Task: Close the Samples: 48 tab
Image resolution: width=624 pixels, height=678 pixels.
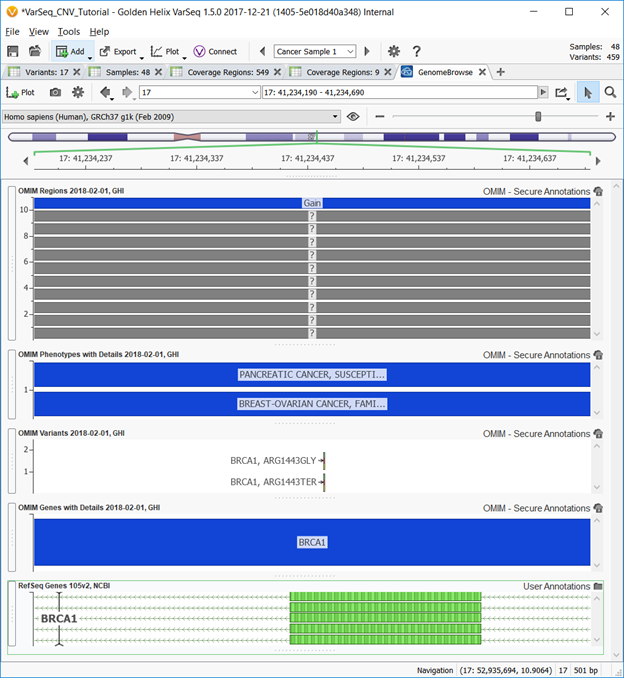Action: [158, 72]
